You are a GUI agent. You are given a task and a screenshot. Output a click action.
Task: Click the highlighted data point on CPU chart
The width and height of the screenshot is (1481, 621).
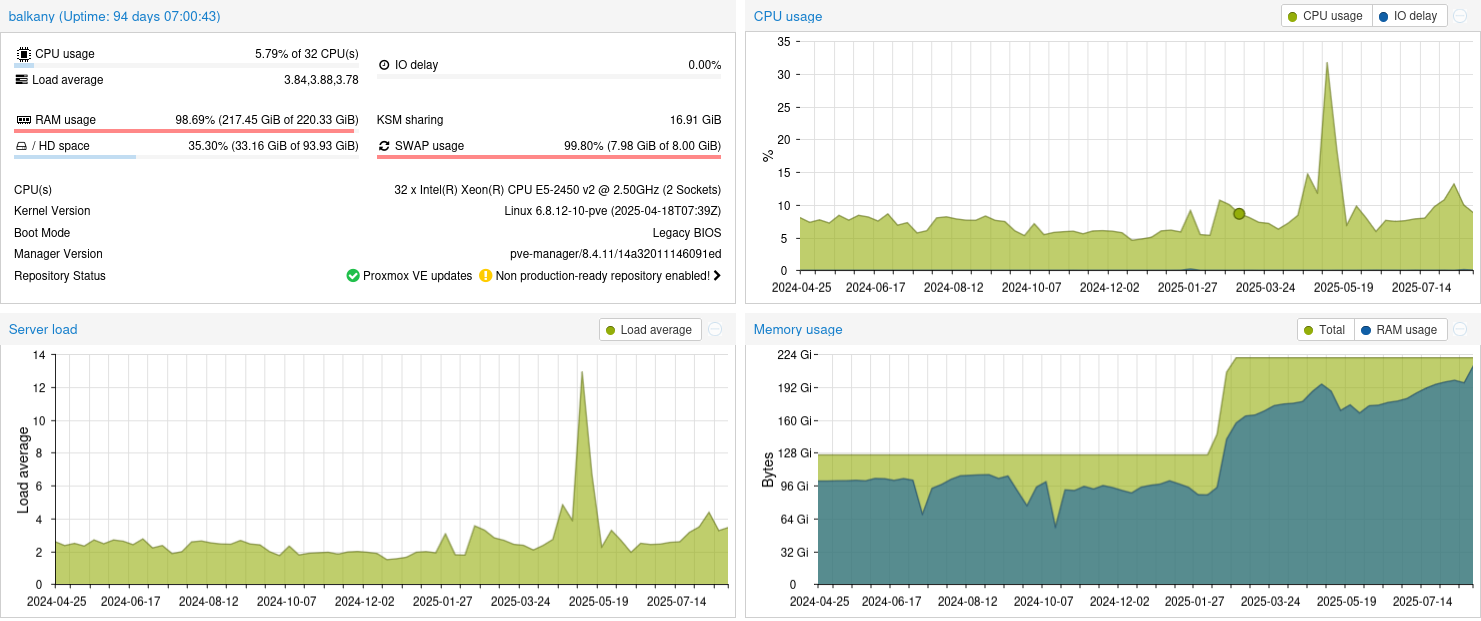click(1239, 214)
